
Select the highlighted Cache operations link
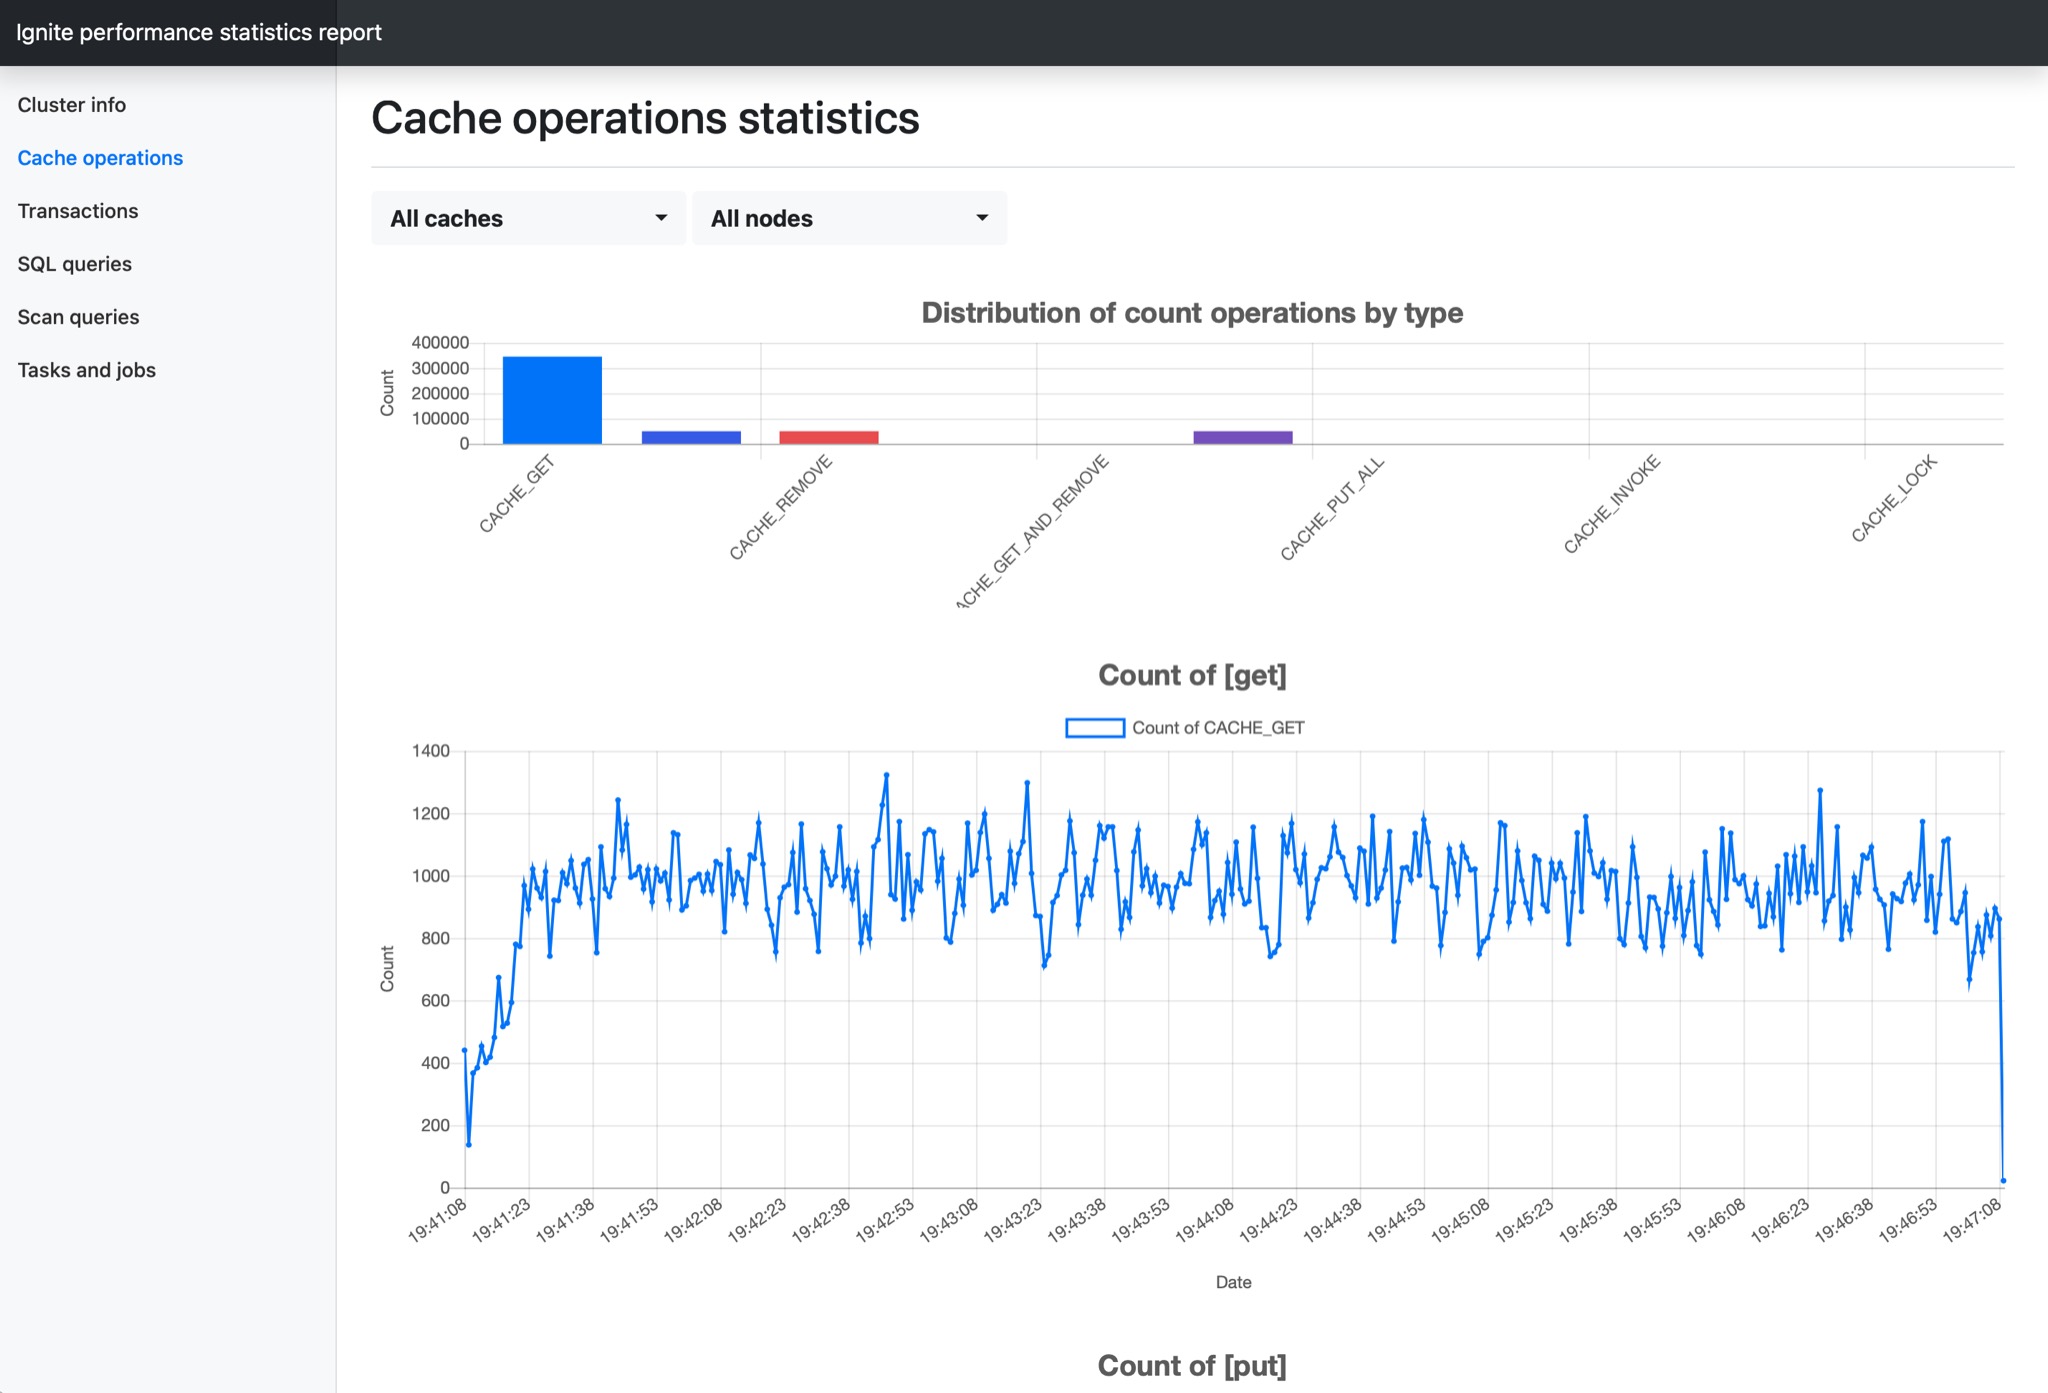100,157
